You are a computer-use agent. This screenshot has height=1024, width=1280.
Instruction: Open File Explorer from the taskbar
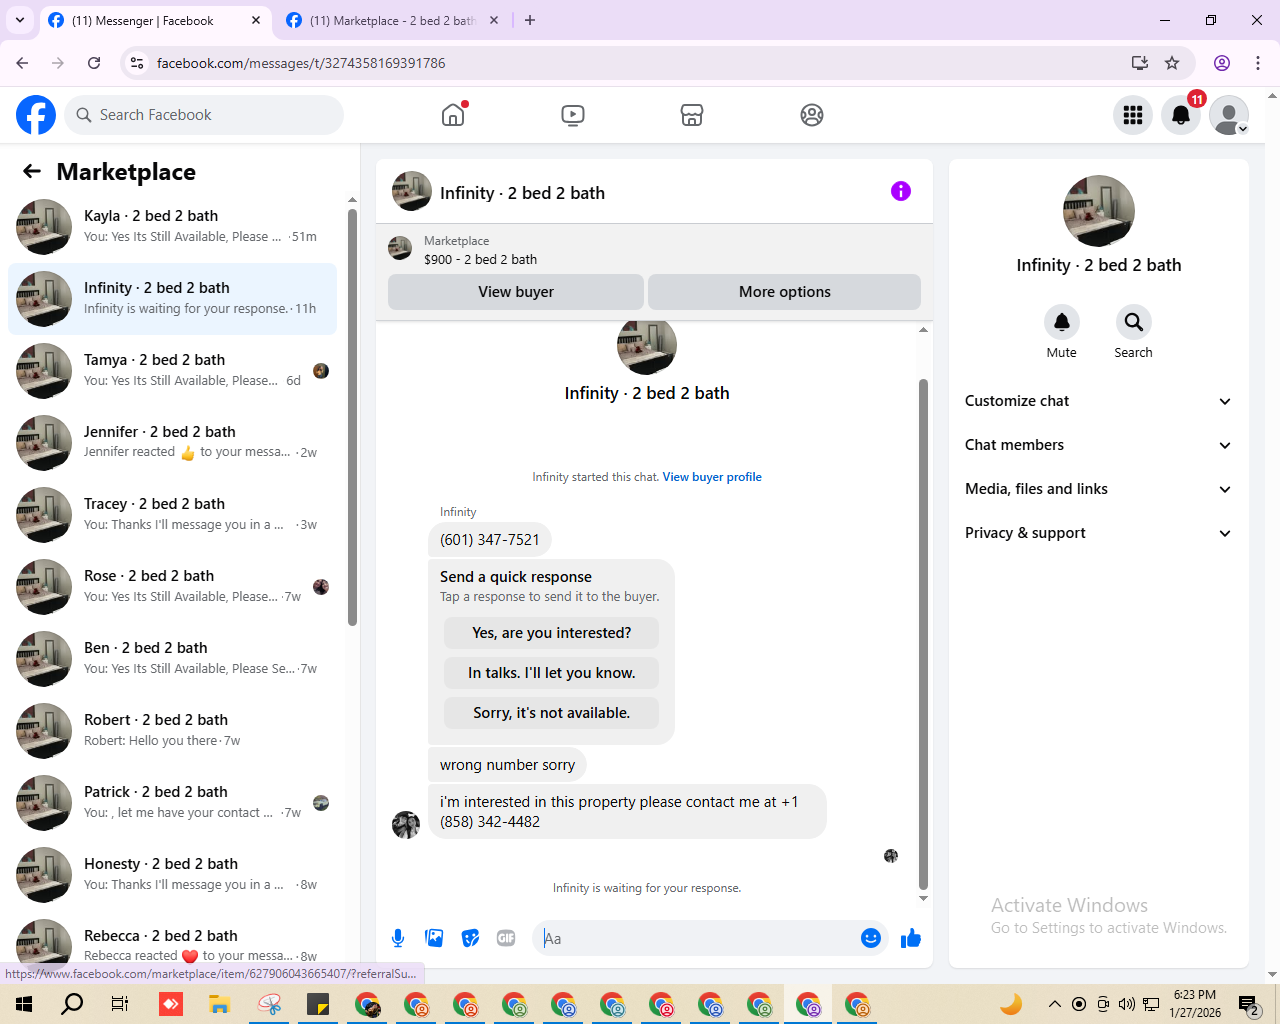tap(220, 1004)
